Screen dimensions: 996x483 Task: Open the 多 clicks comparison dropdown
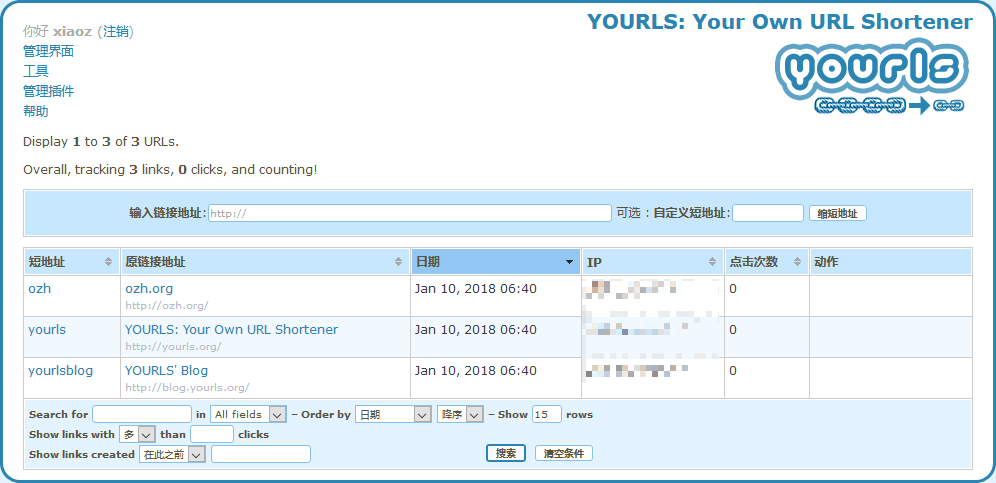(137, 435)
